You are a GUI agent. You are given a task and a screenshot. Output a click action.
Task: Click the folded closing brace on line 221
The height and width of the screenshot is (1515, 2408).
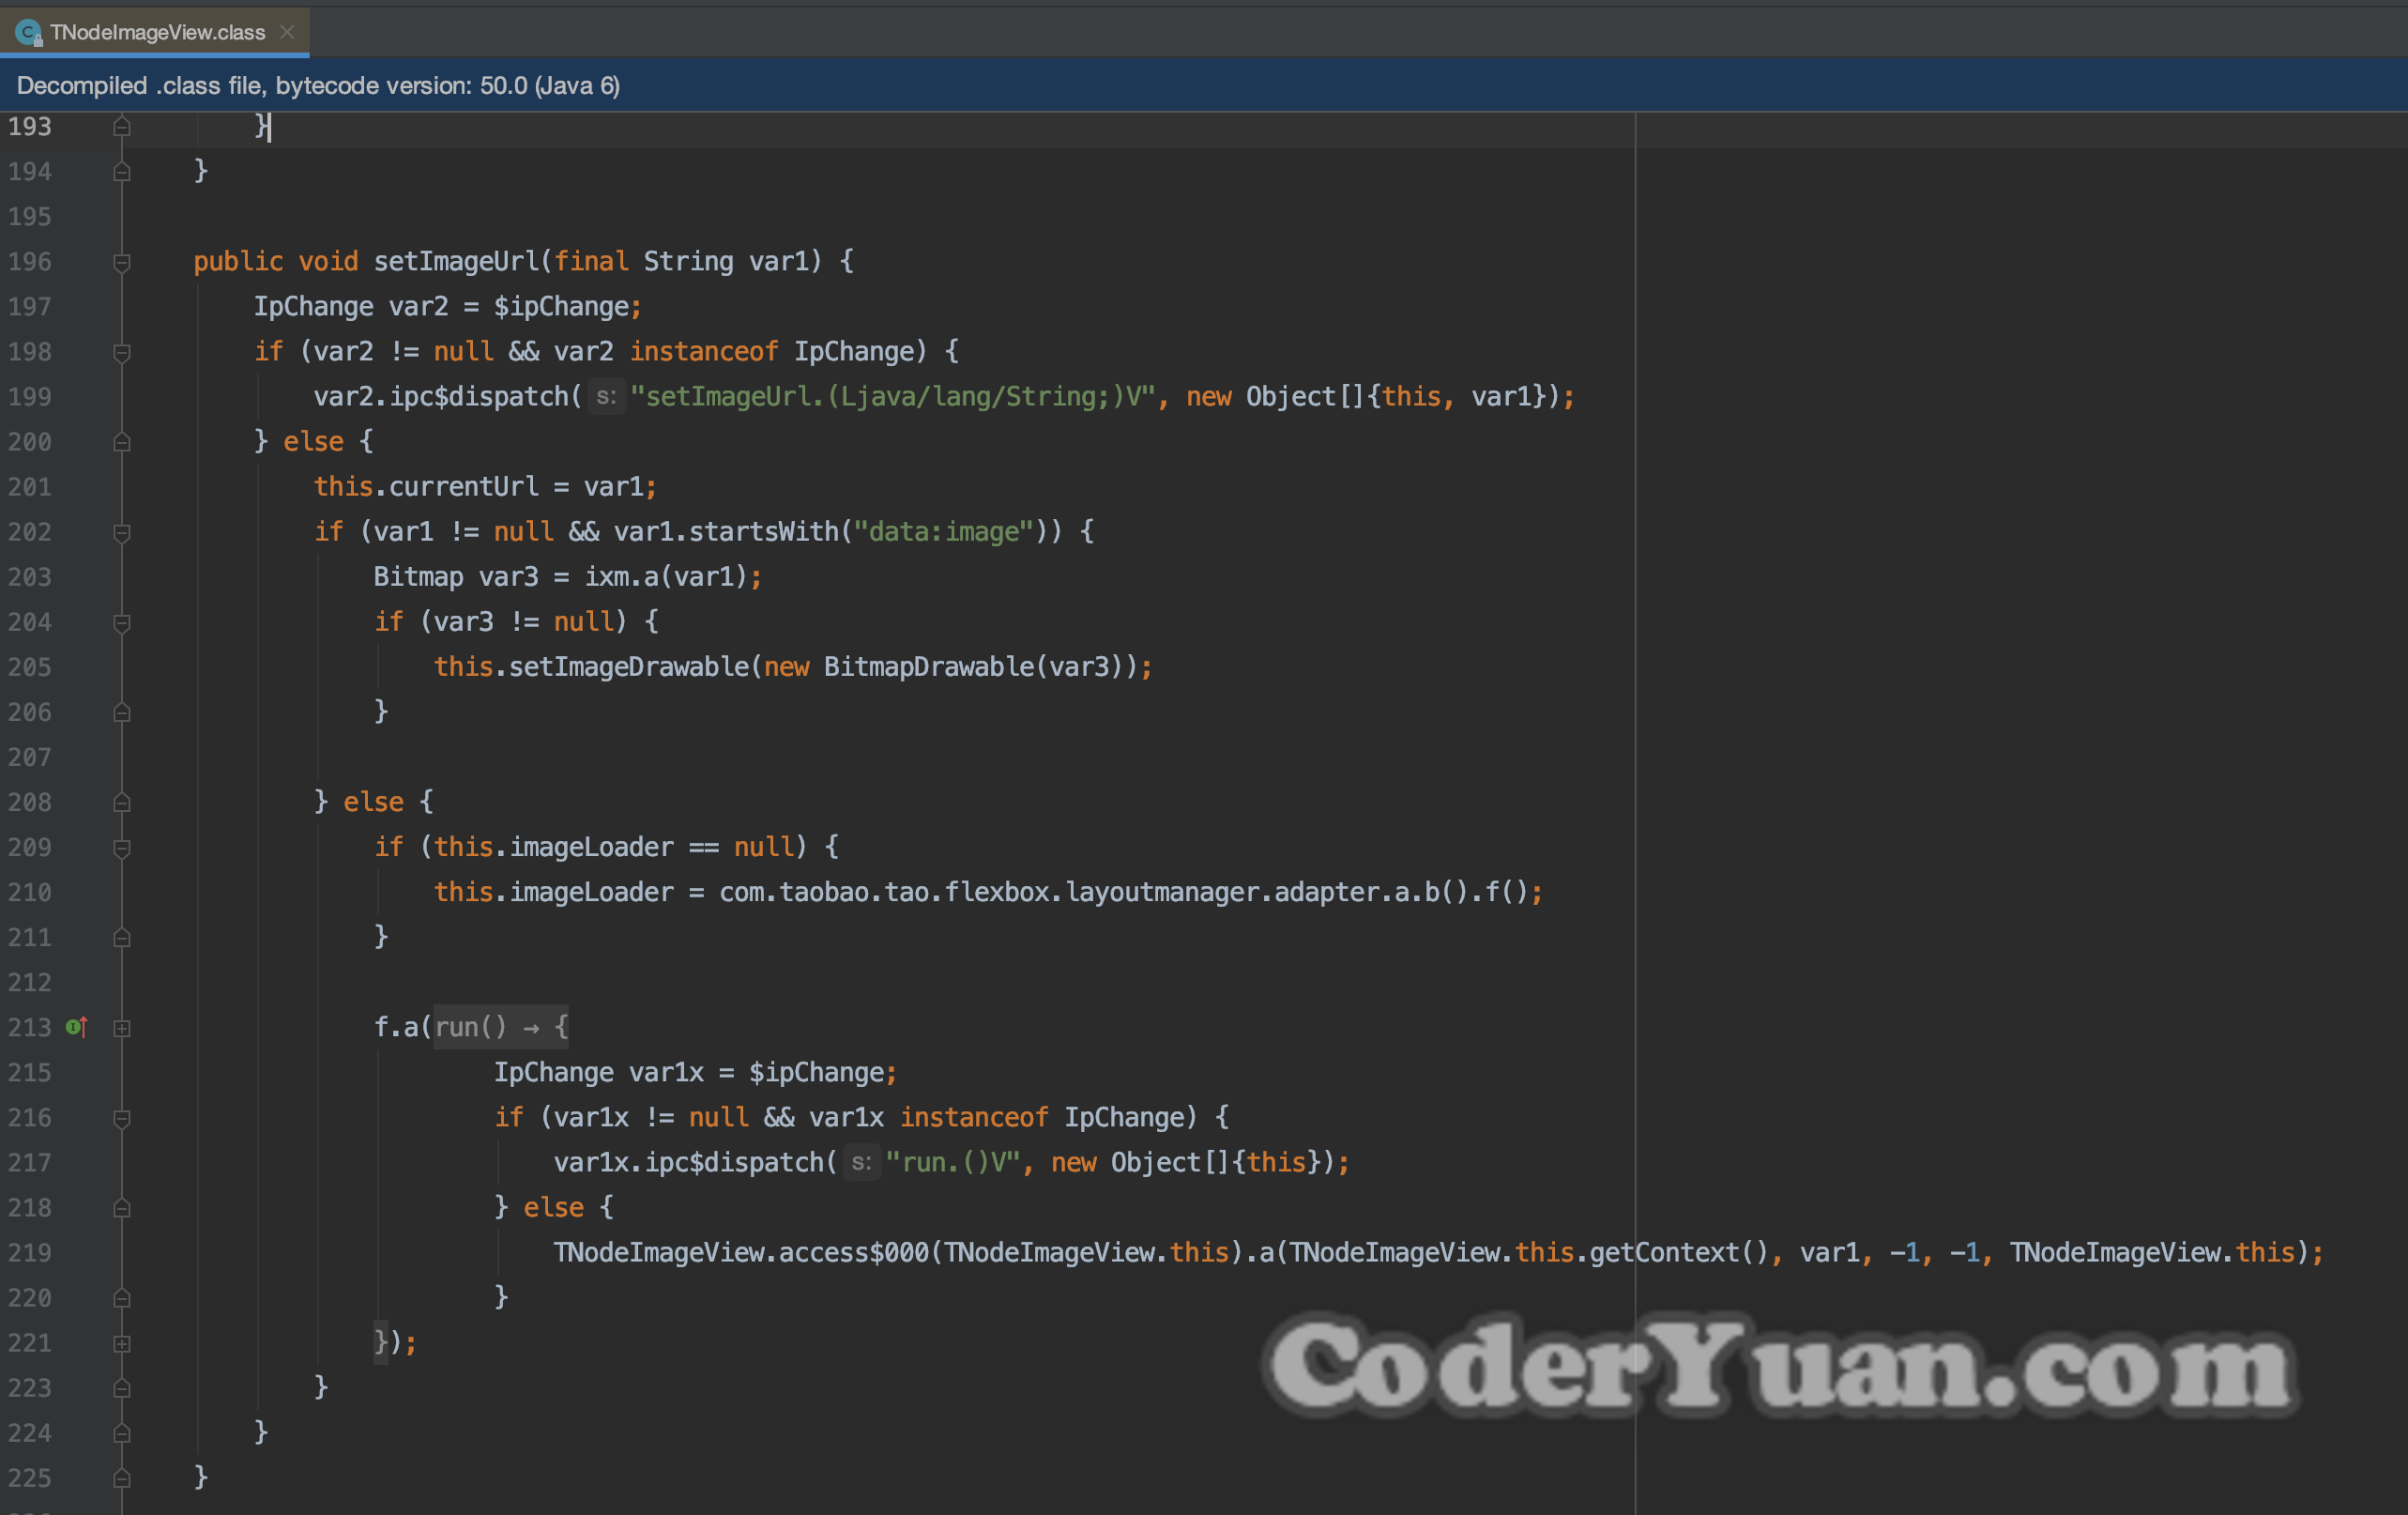[x=381, y=1342]
